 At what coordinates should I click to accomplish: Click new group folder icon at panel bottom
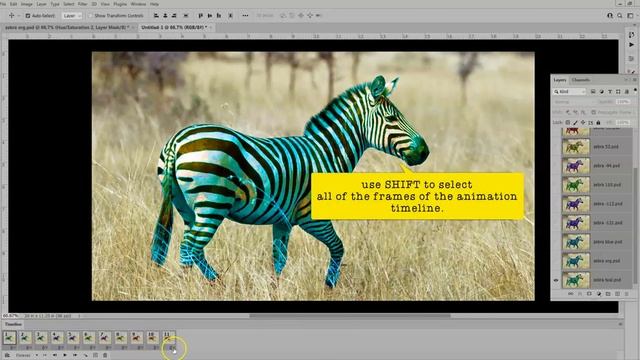pyautogui.click(x=608, y=293)
